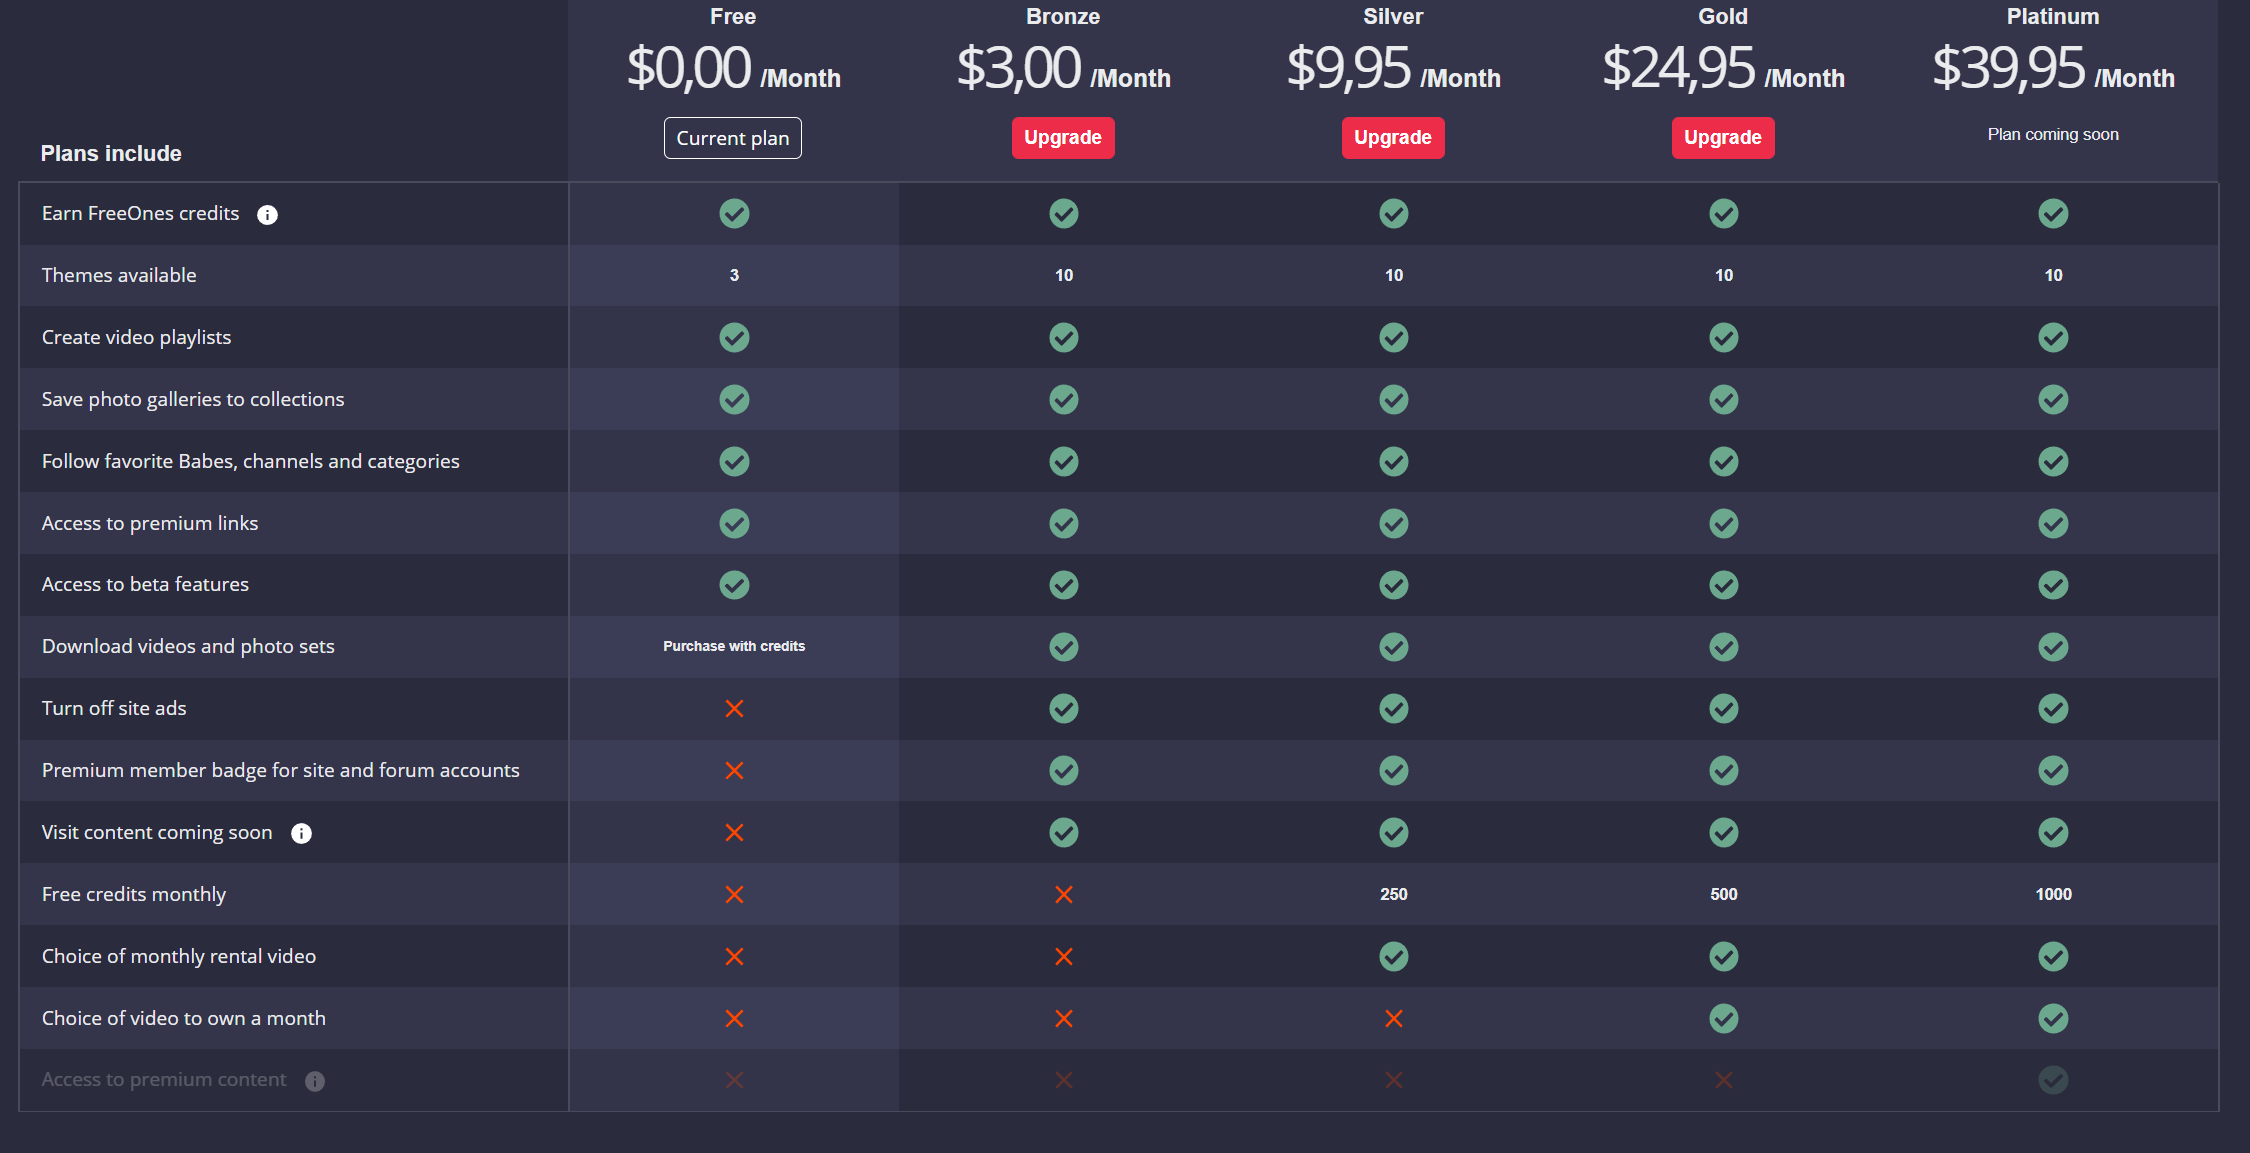The image size is (2250, 1153).
Task: Click the Bronze red X for Free credits monthly
Action: 1063,895
